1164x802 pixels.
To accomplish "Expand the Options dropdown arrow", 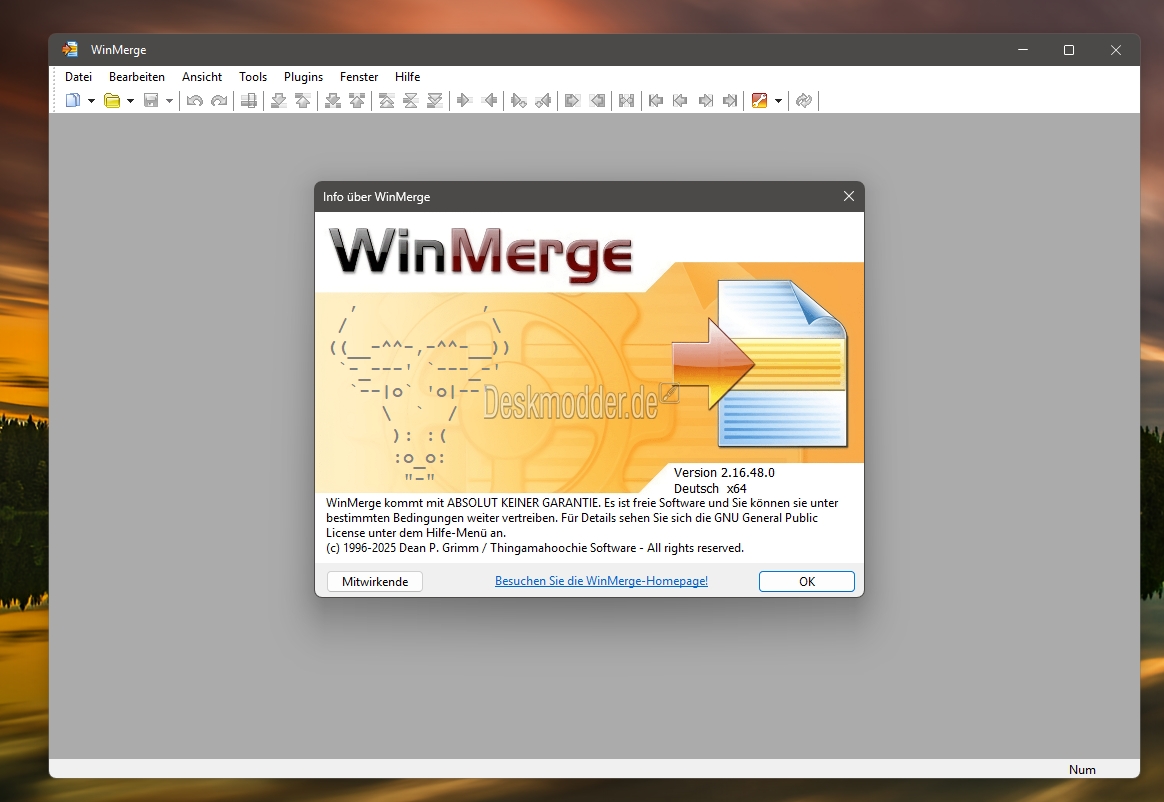I will [778, 100].
